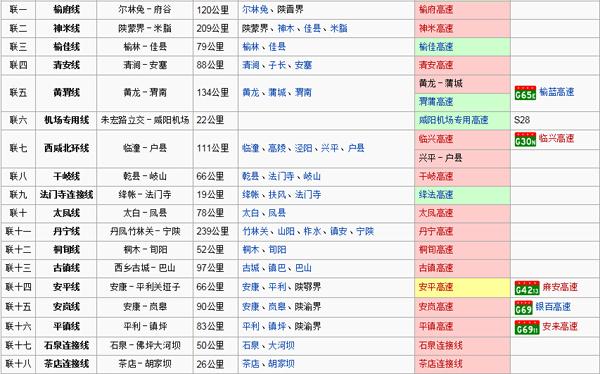
Task: Click the G6911 highway shield icon
Action: click(527, 327)
